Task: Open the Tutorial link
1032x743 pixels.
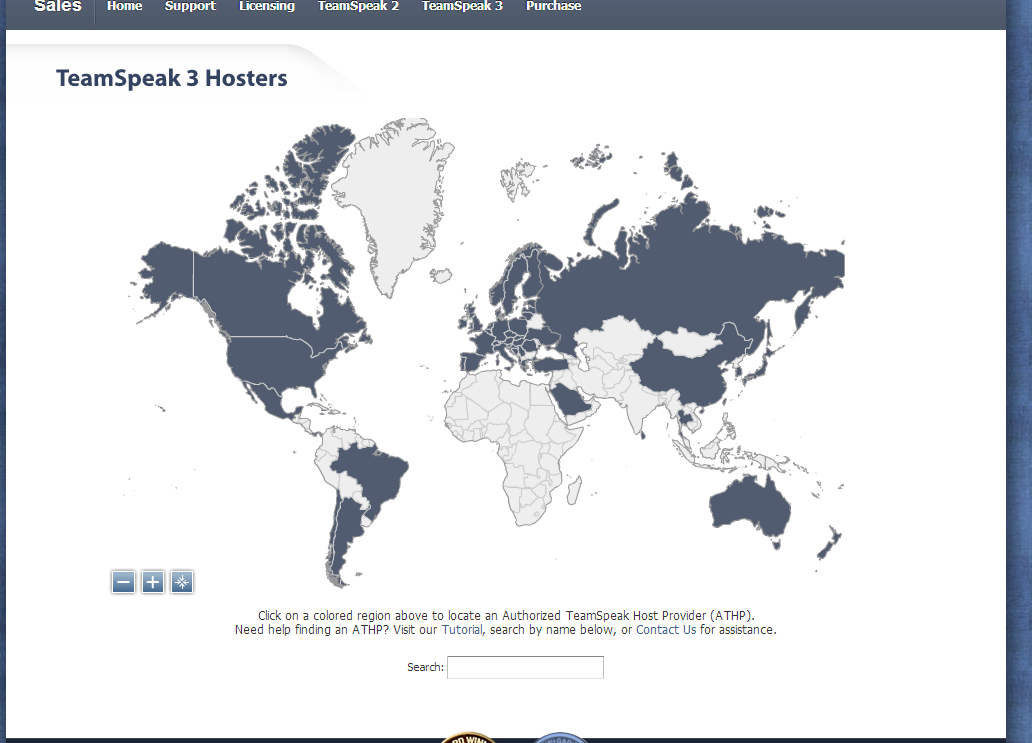Action: point(462,630)
